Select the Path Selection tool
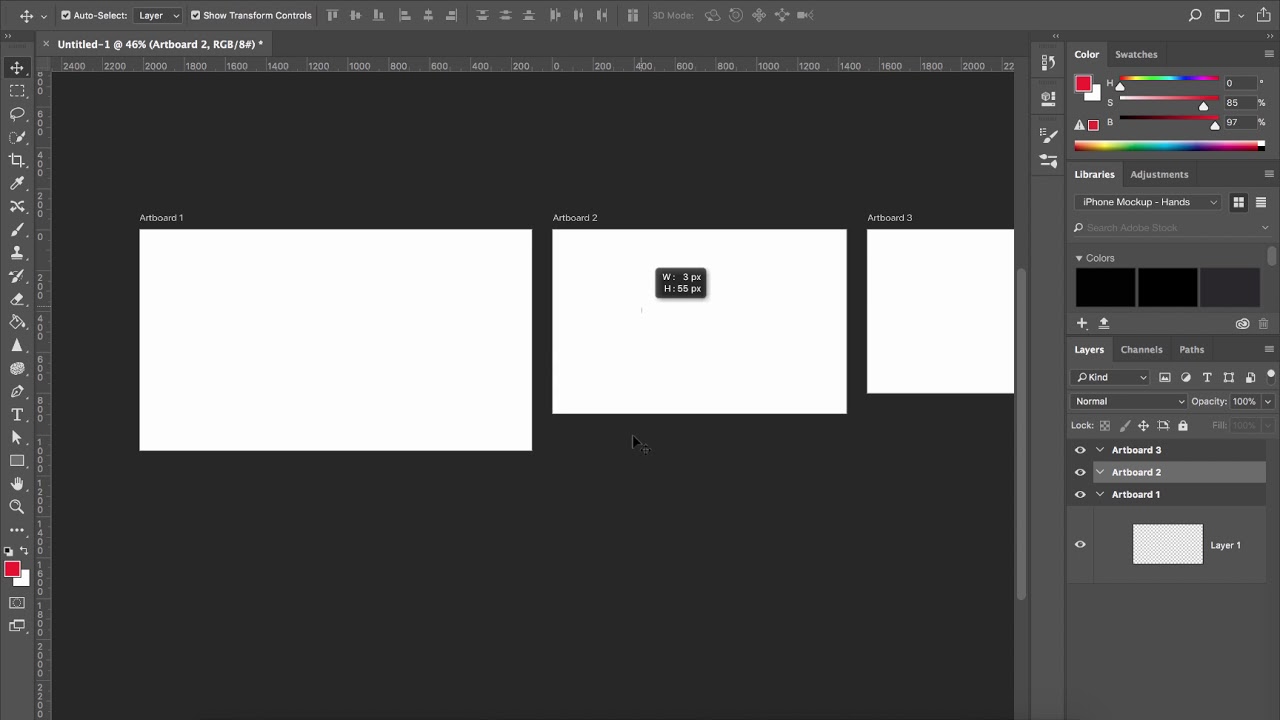 17,437
